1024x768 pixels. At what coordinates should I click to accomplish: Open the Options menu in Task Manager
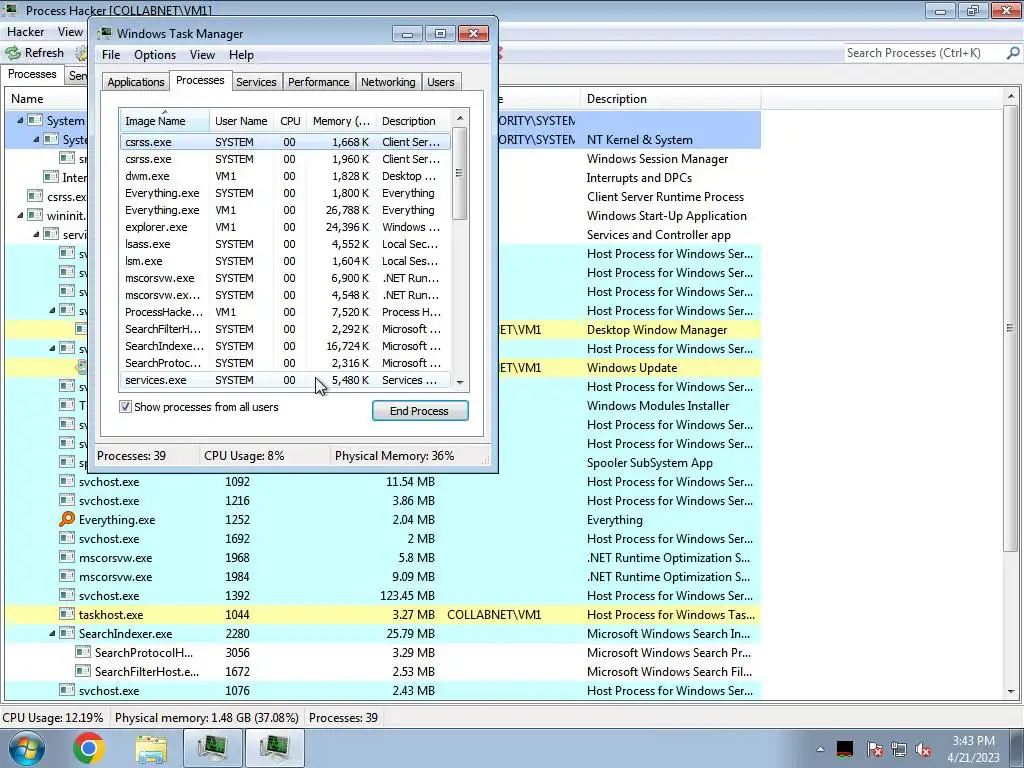155,55
